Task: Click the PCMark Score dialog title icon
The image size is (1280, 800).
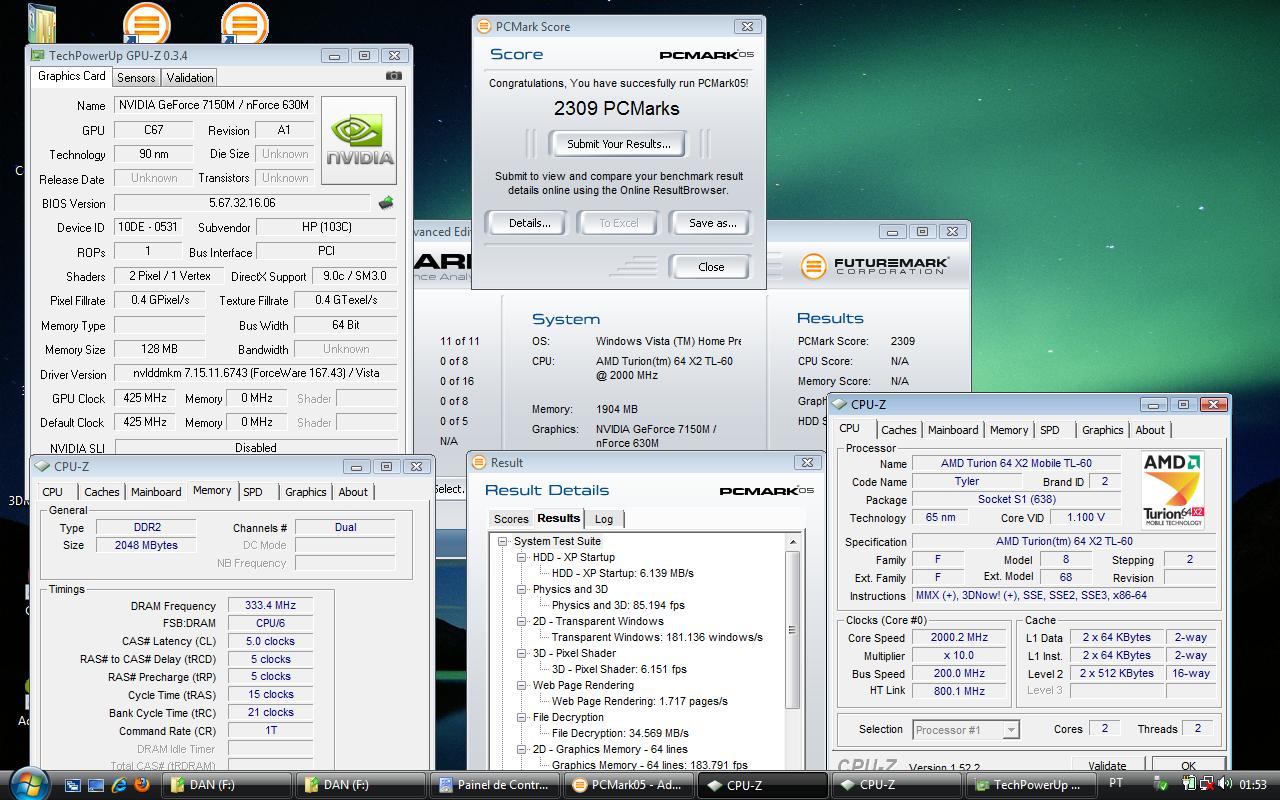Action: pyautogui.click(x=483, y=27)
